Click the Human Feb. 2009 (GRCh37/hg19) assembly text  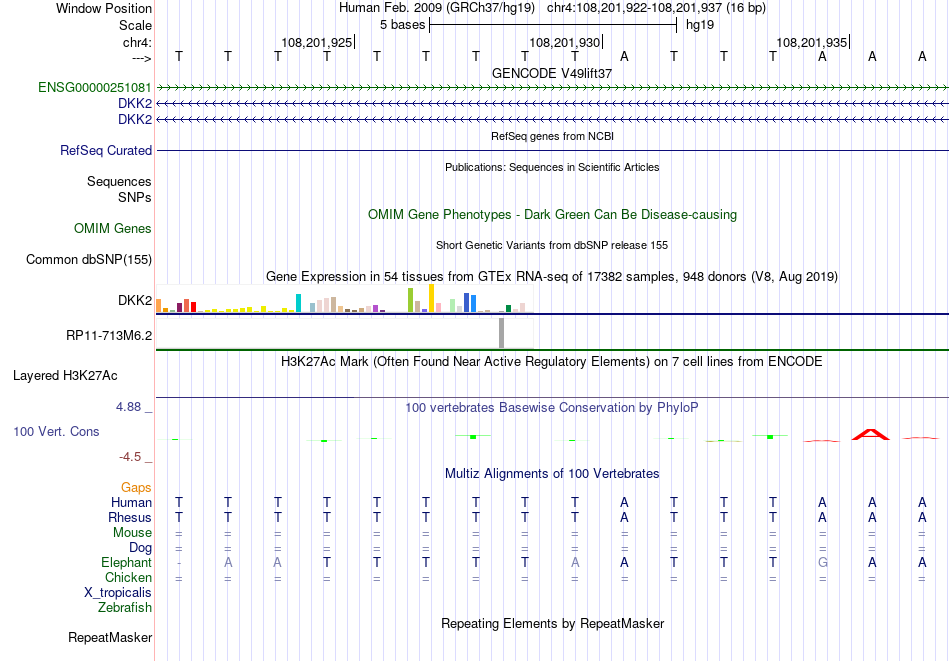pyautogui.click(x=437, y=8)
